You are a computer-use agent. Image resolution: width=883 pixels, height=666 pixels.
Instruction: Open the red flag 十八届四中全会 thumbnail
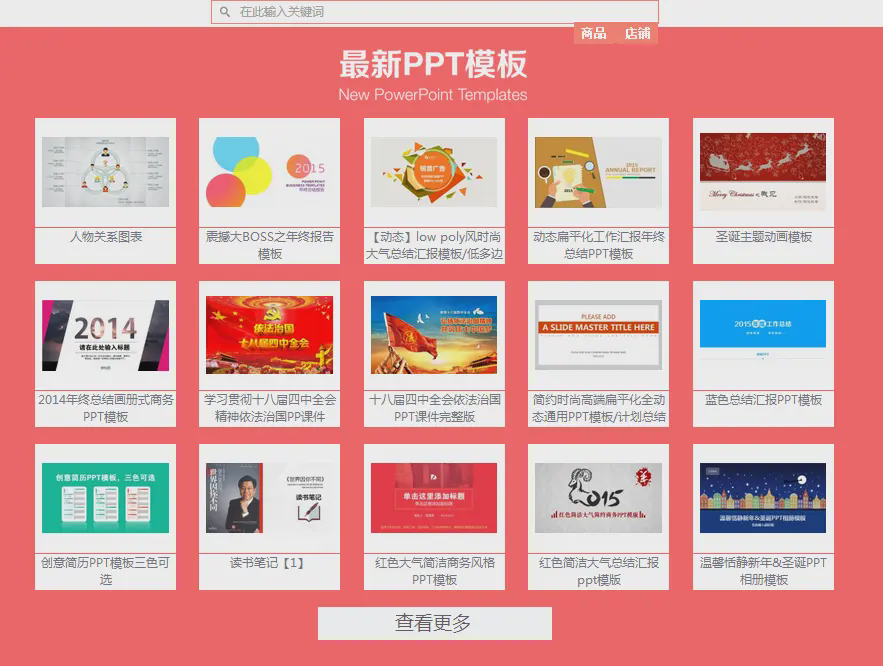coord(434,335)
